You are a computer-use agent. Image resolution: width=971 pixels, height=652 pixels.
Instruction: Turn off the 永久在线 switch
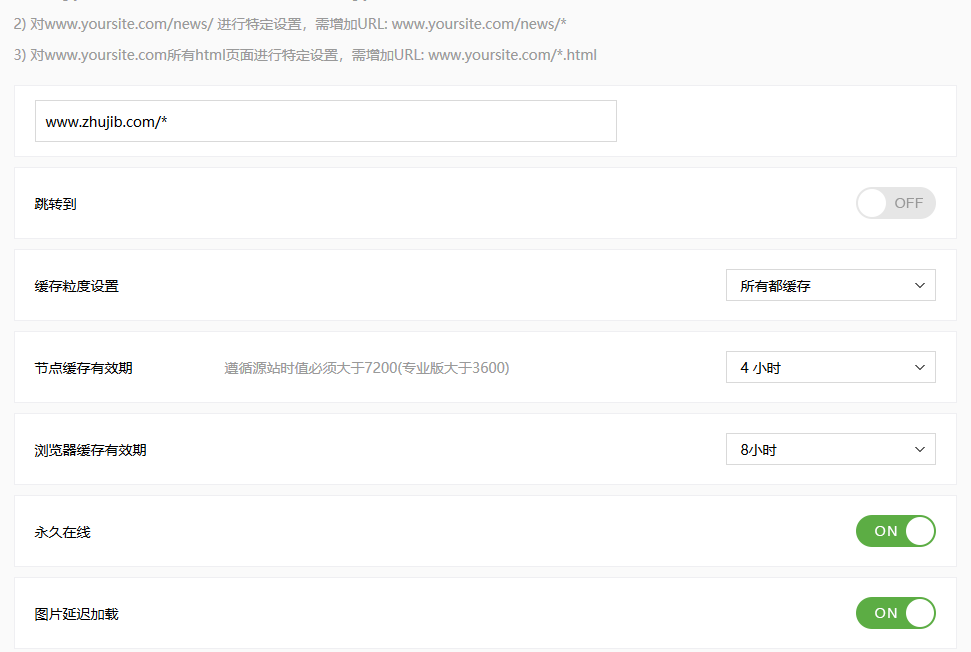click(895, 531)
